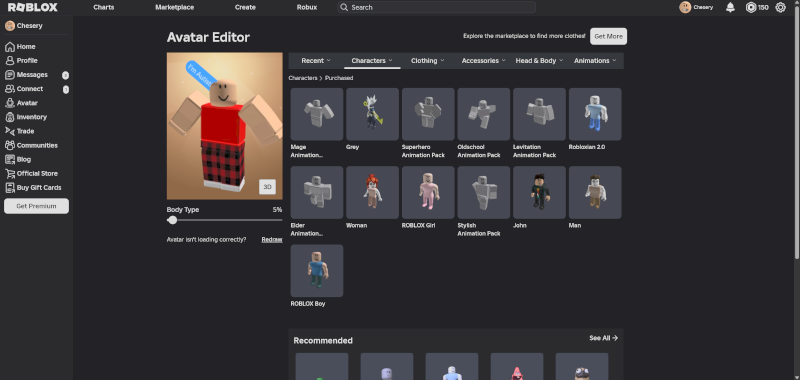Open Connect in the sidebar
Screen dimensions: 800x380
click(24, 89)
